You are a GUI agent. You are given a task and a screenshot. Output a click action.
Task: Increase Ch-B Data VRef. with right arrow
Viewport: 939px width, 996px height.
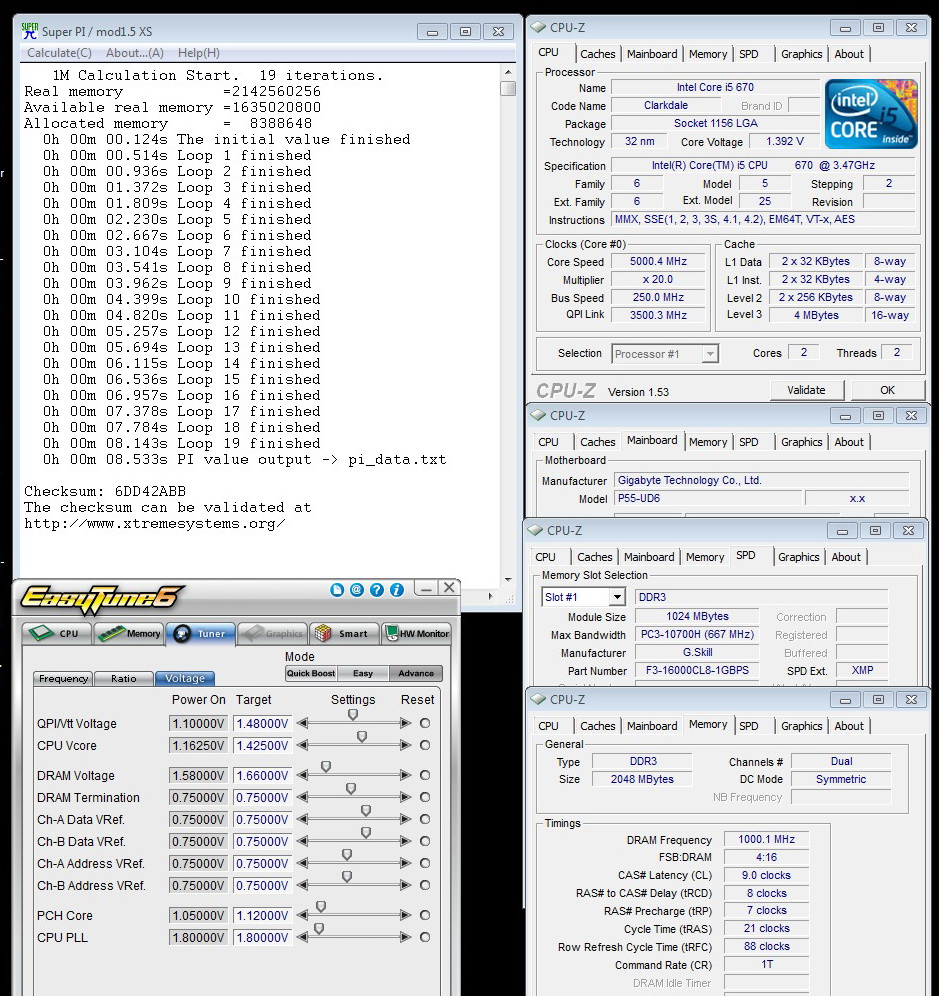405,841
